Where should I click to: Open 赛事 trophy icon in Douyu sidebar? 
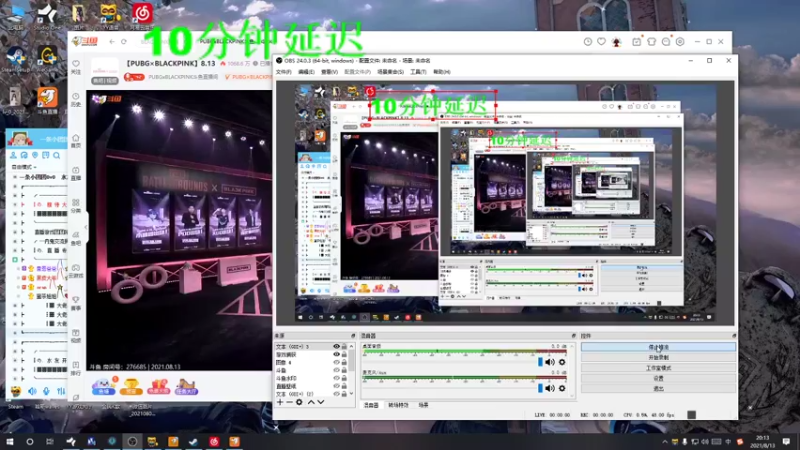pos(76,303)
